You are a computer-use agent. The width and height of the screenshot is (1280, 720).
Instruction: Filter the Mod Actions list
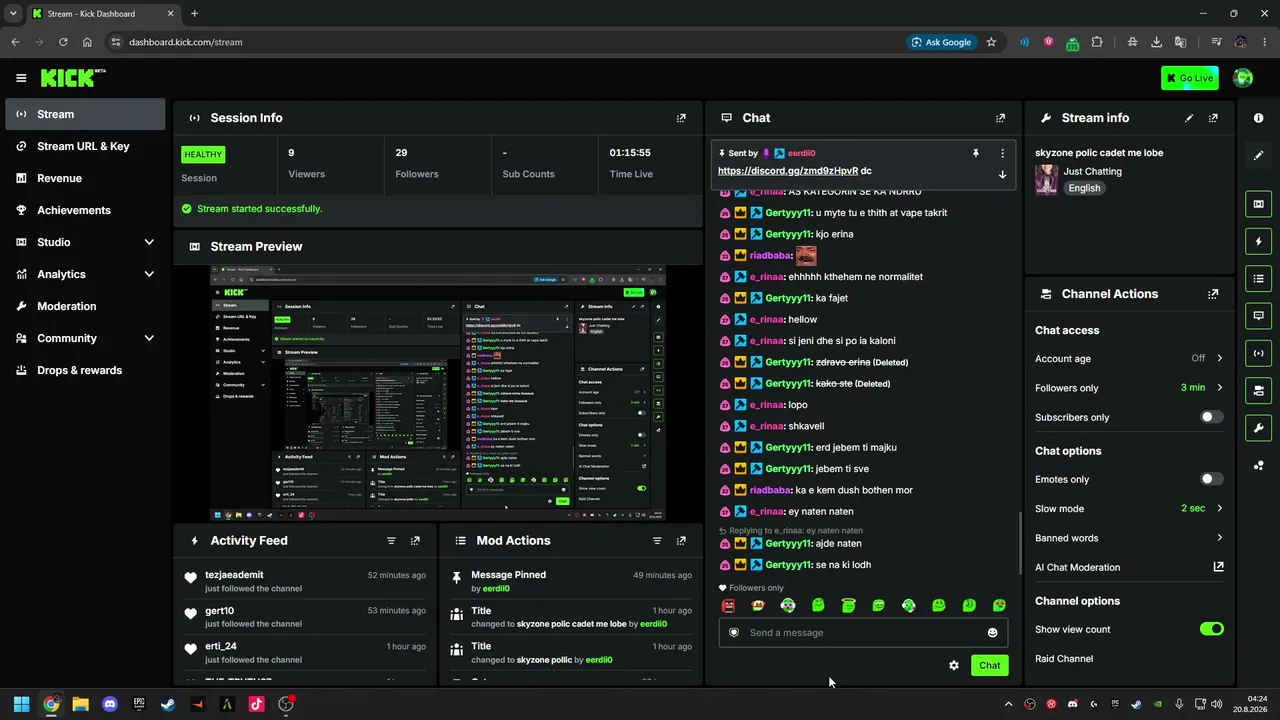657,541
